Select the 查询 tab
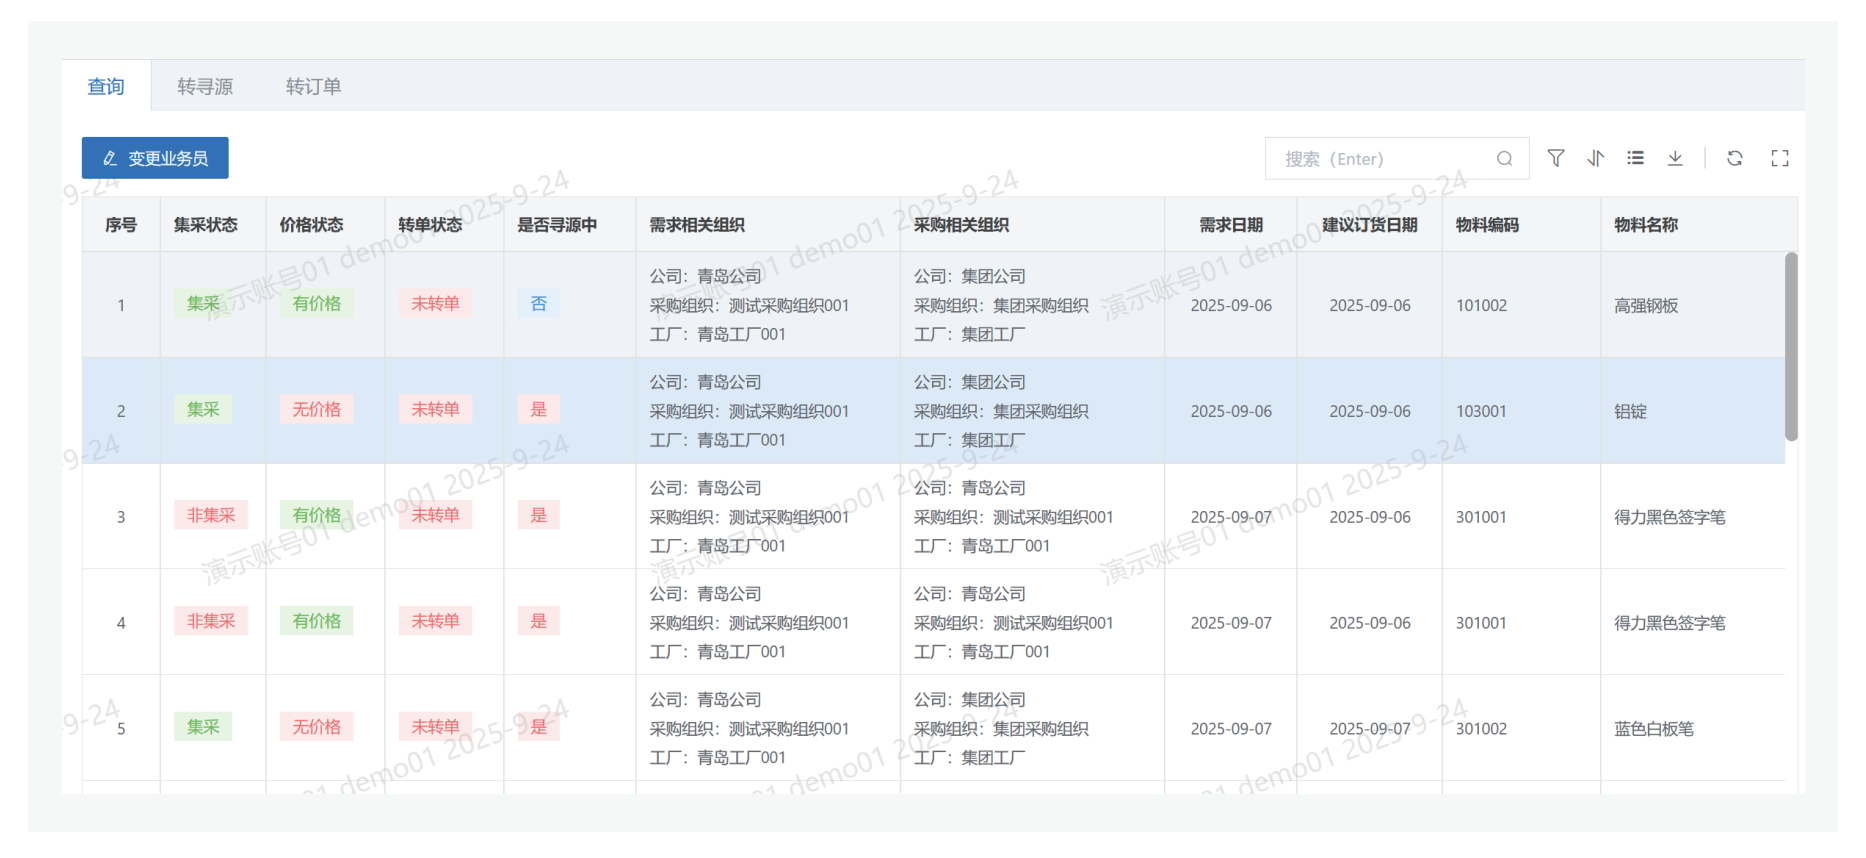Image resolution: width=1866 pixels, height=858 pixels. click(x=106, y=87)
